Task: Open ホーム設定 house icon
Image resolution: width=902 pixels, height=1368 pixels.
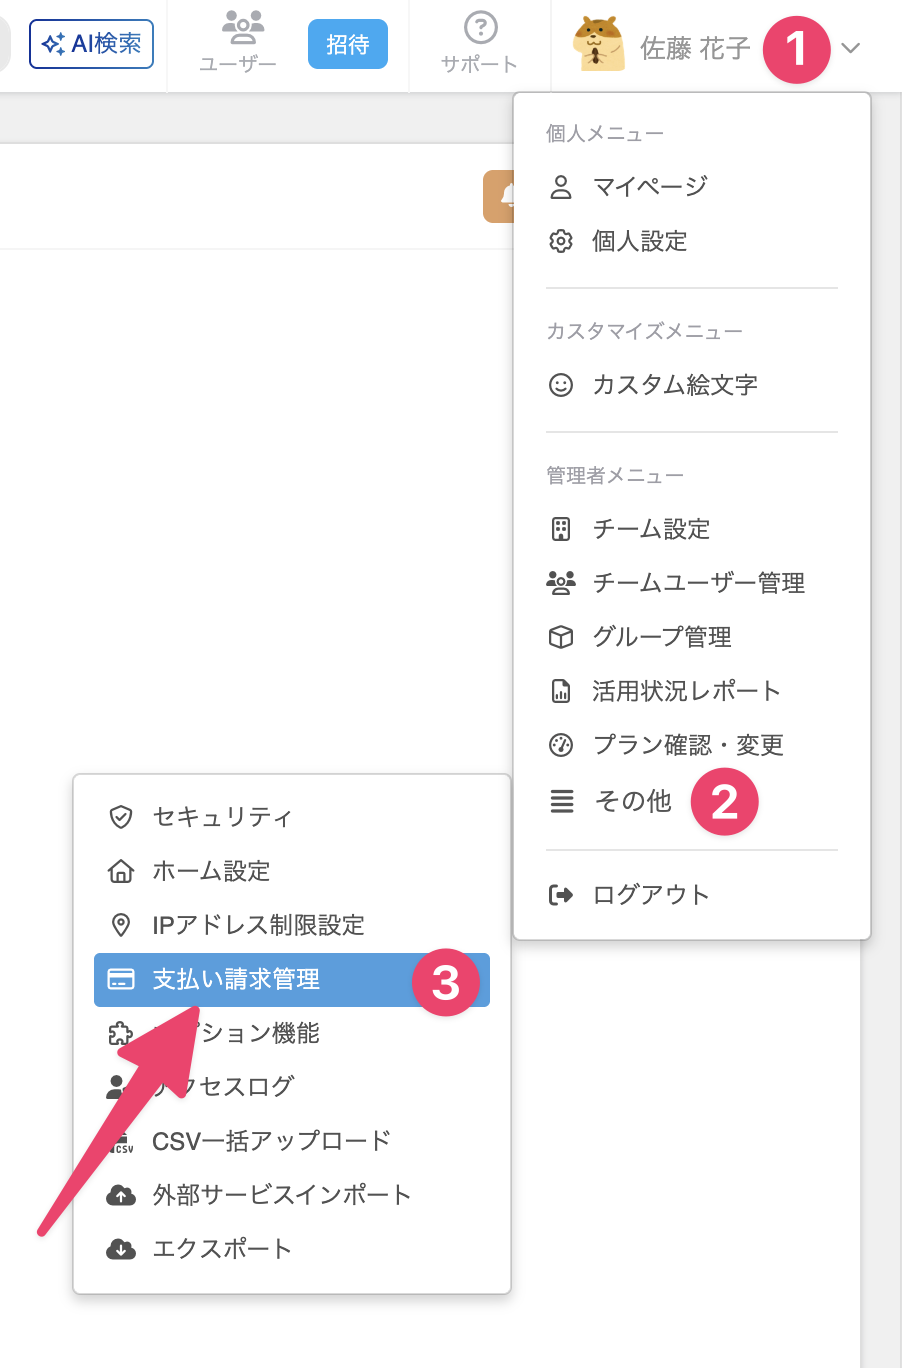Action: [121, 871]
